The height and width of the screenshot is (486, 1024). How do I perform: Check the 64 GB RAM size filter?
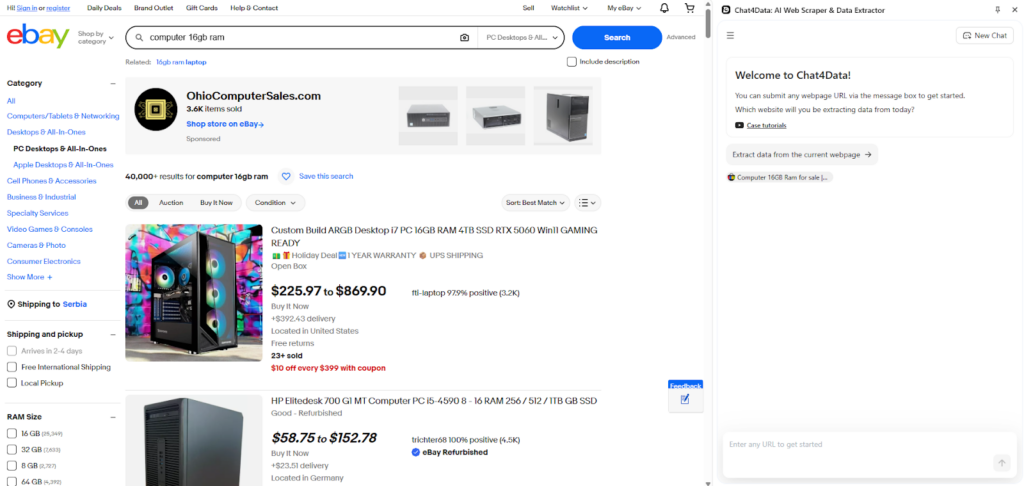coord(12,481)
